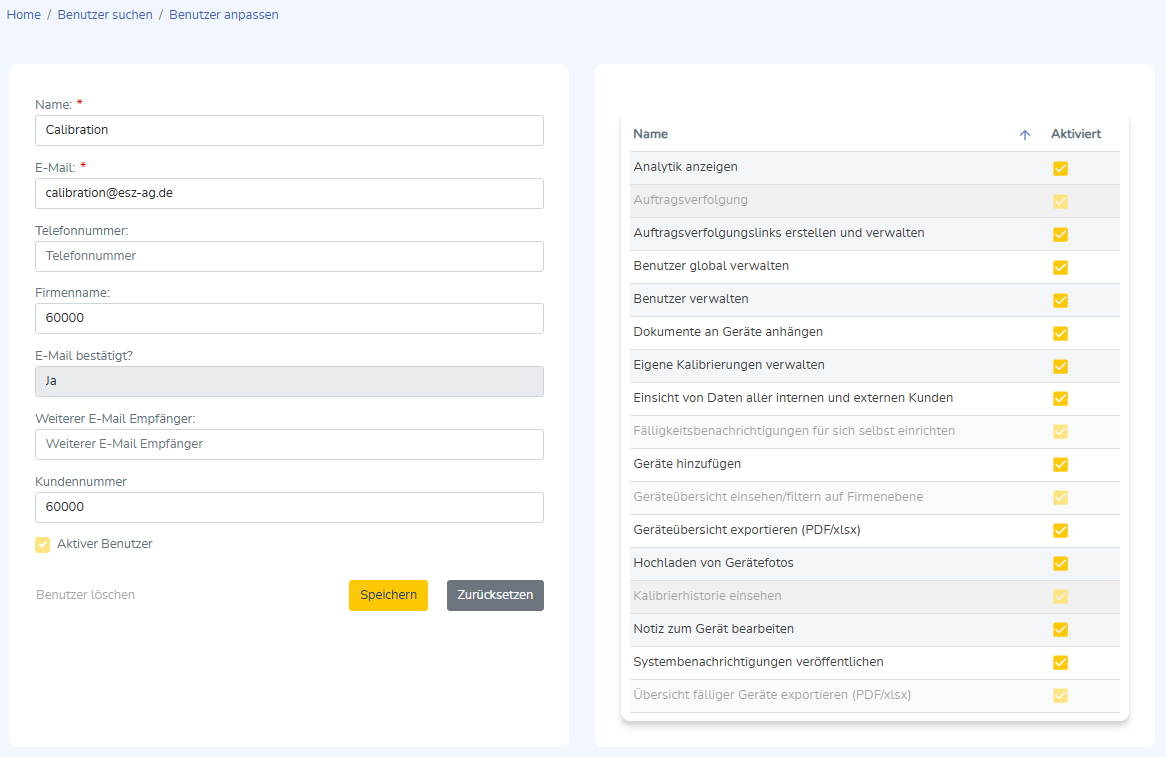Click the Fälligkeitsbenachrichtigungen für sich selbst einrichten row
Viewport: 1166px width, 757px height.
point(874,431)
